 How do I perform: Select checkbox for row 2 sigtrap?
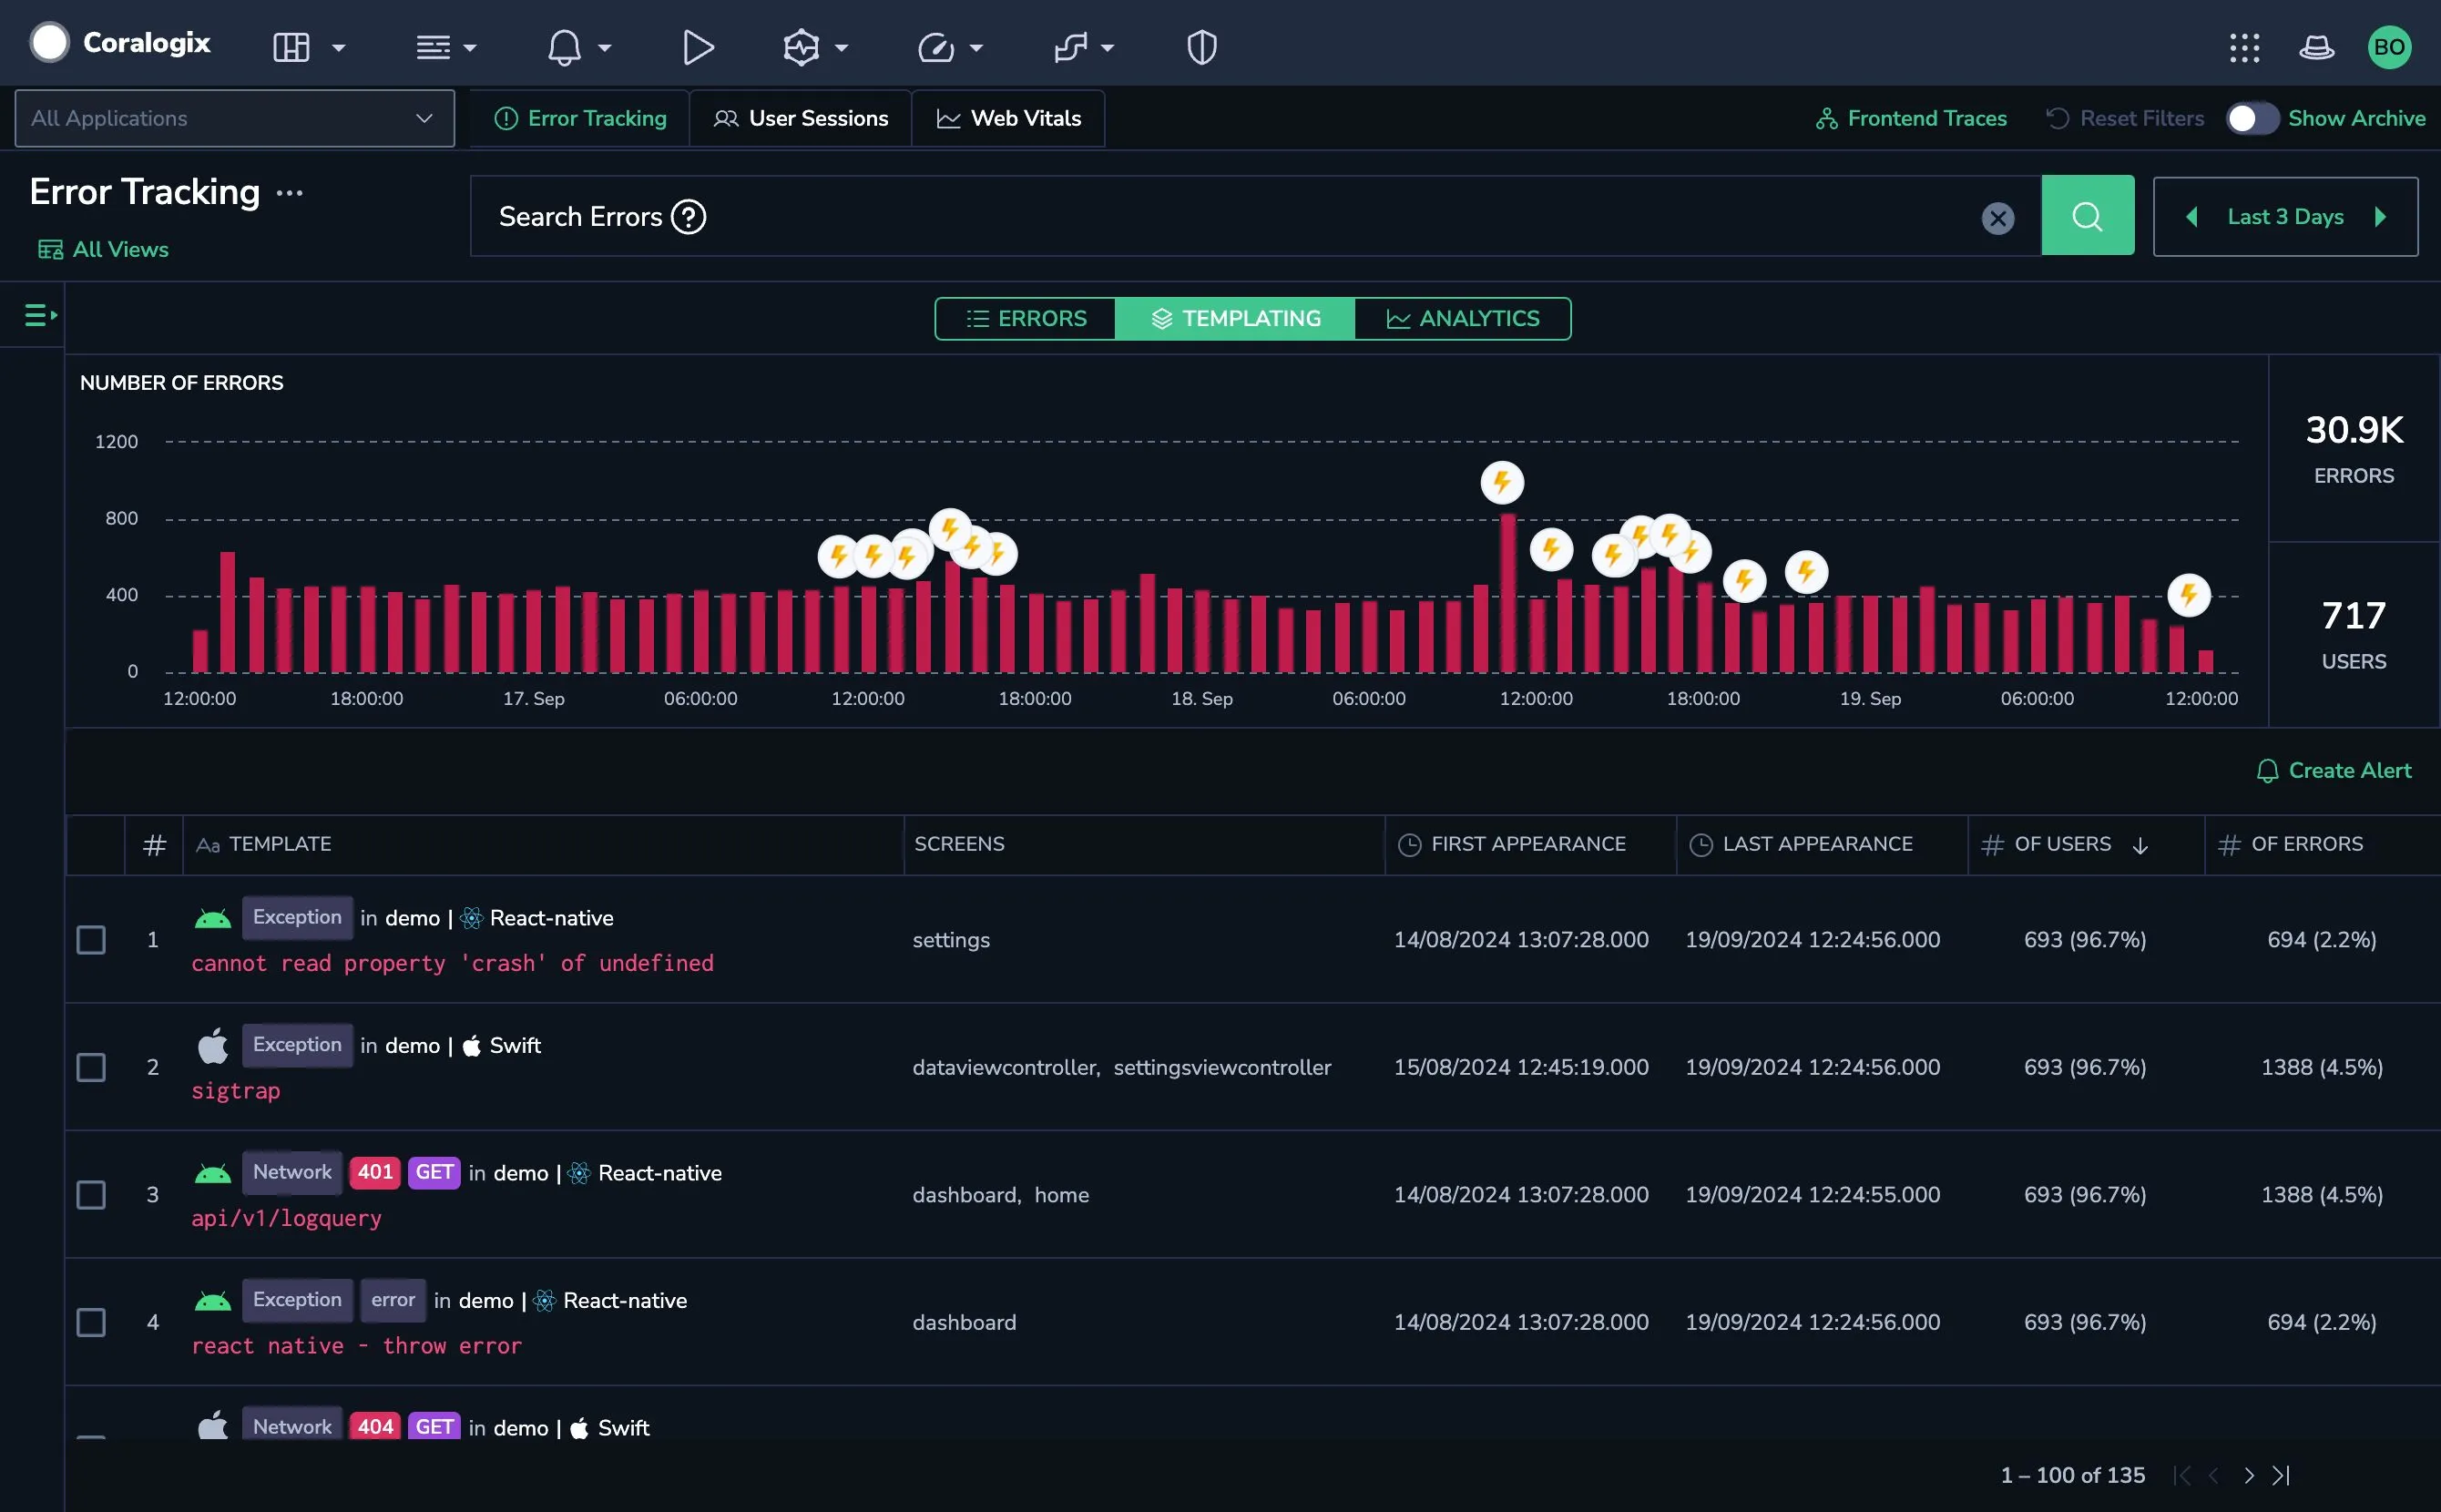click(x=91, y=1067)
